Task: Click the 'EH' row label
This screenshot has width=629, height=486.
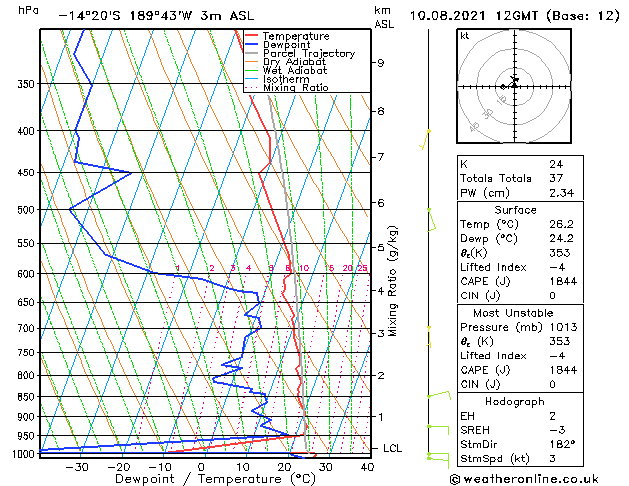Action: pyautogui.click(x=467, y=416)
